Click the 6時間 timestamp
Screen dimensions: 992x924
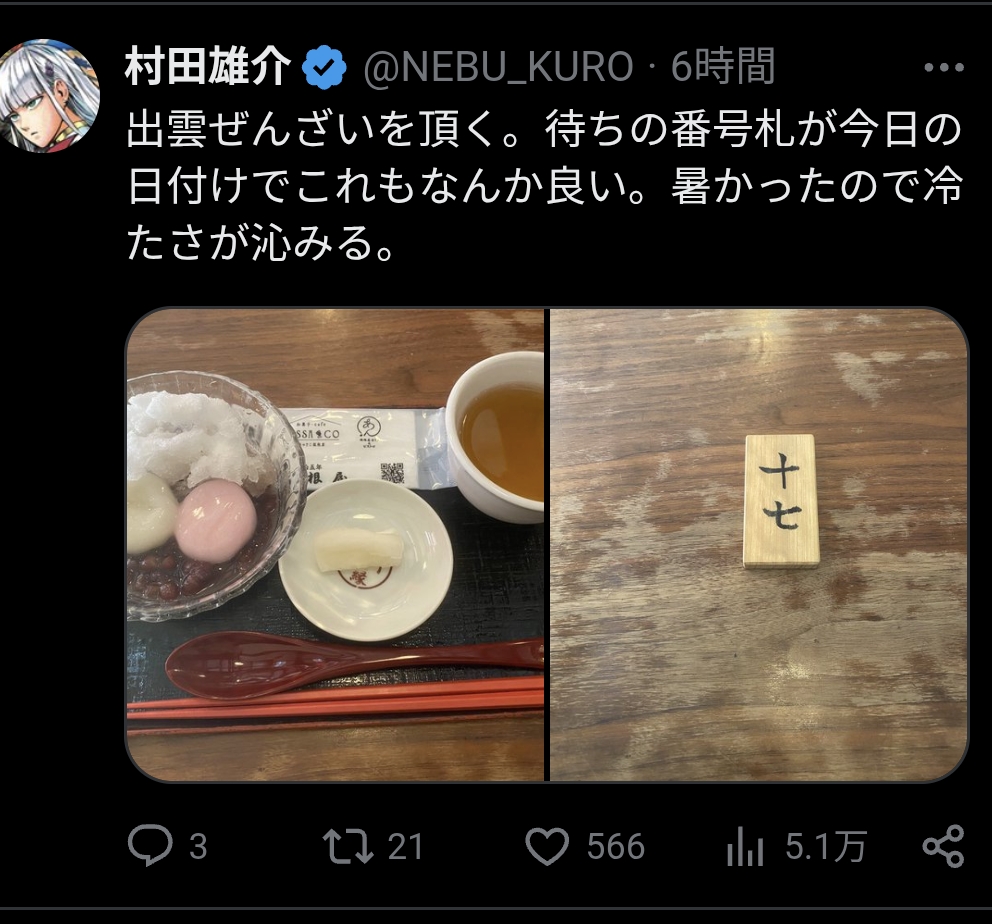pyautogui.click(x=723, y=66)
